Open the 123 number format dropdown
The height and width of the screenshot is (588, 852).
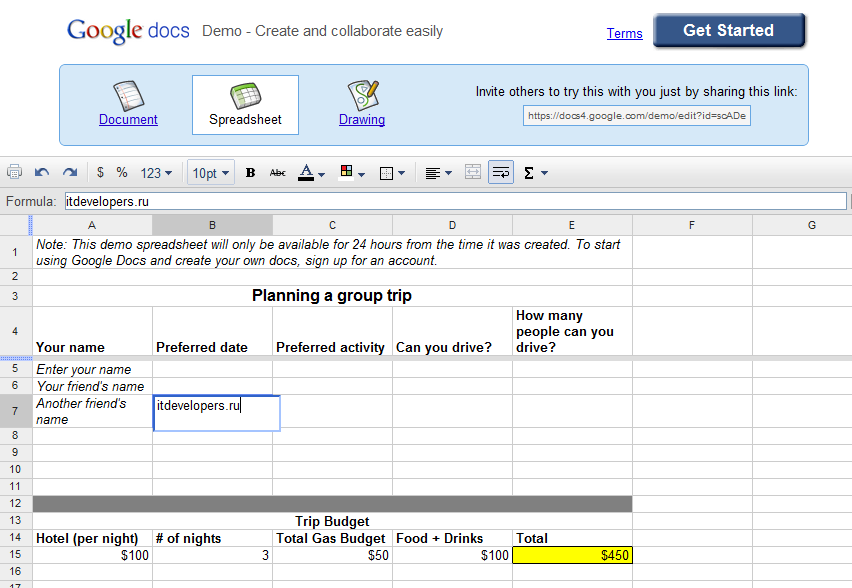point(156,173)
